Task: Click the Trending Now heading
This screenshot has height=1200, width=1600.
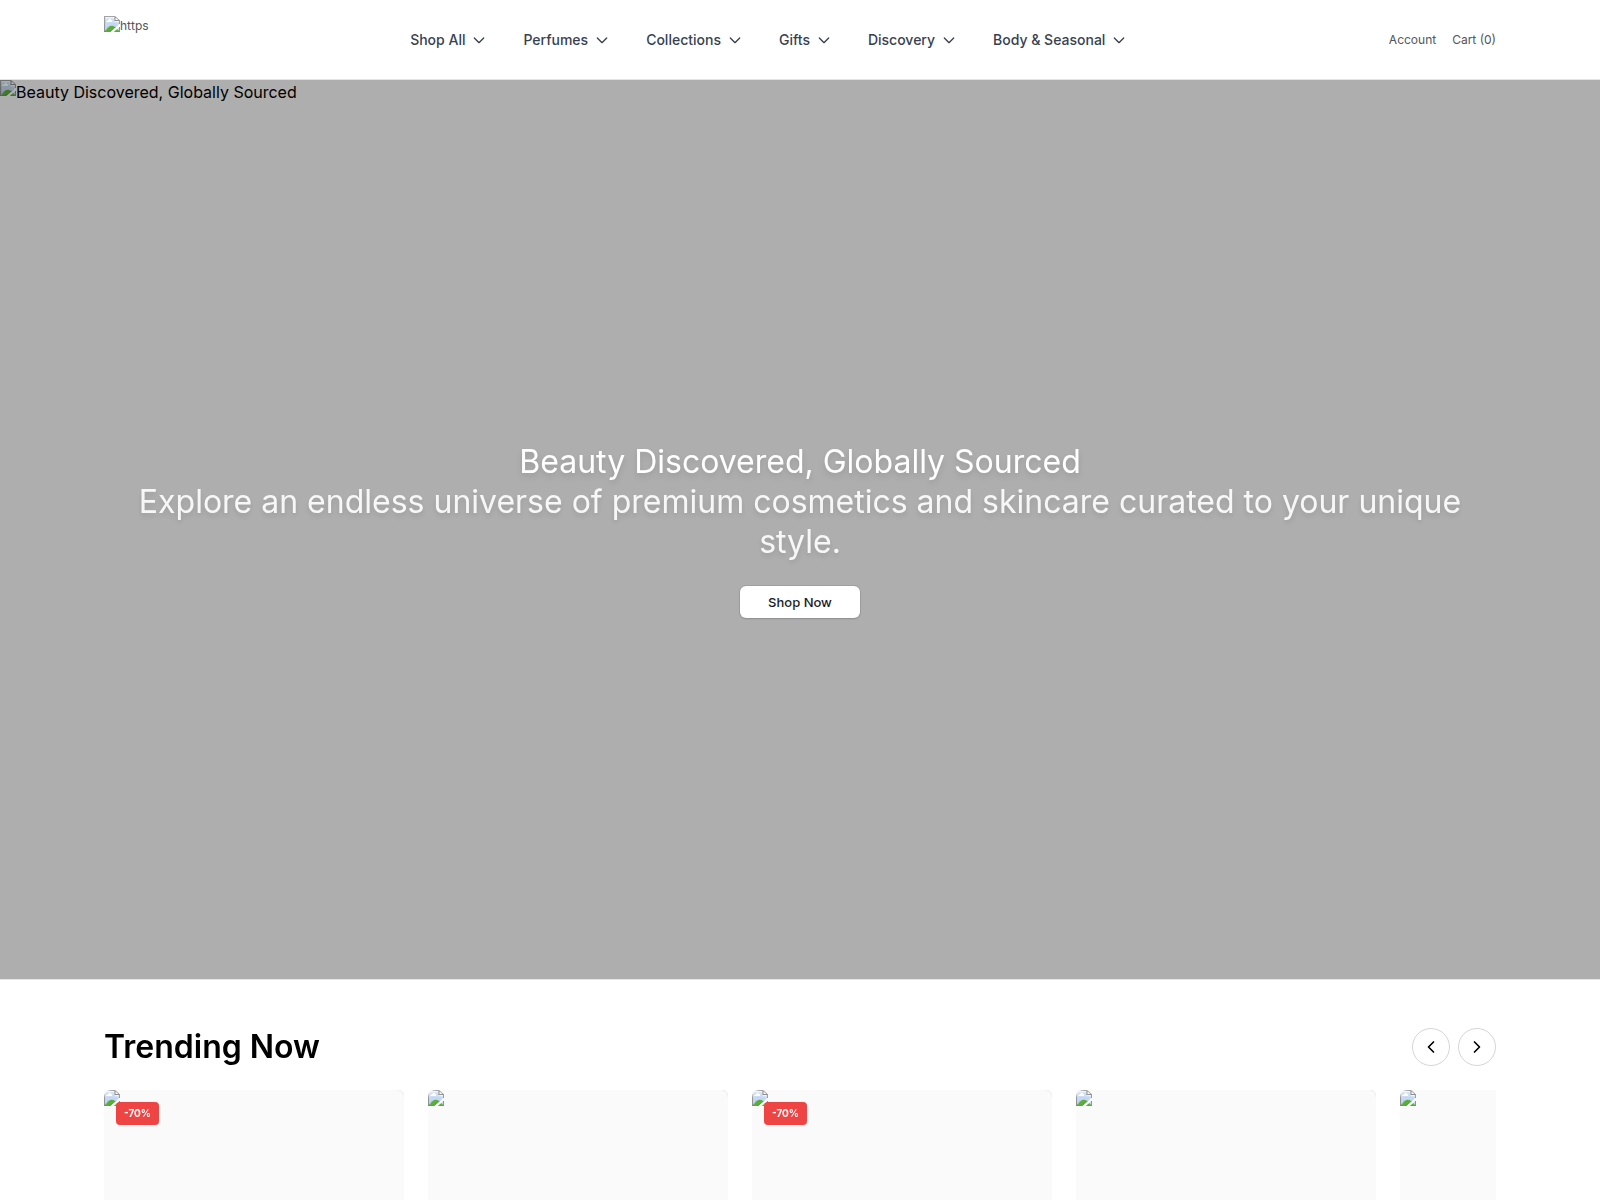Action: coord(212,1047)
